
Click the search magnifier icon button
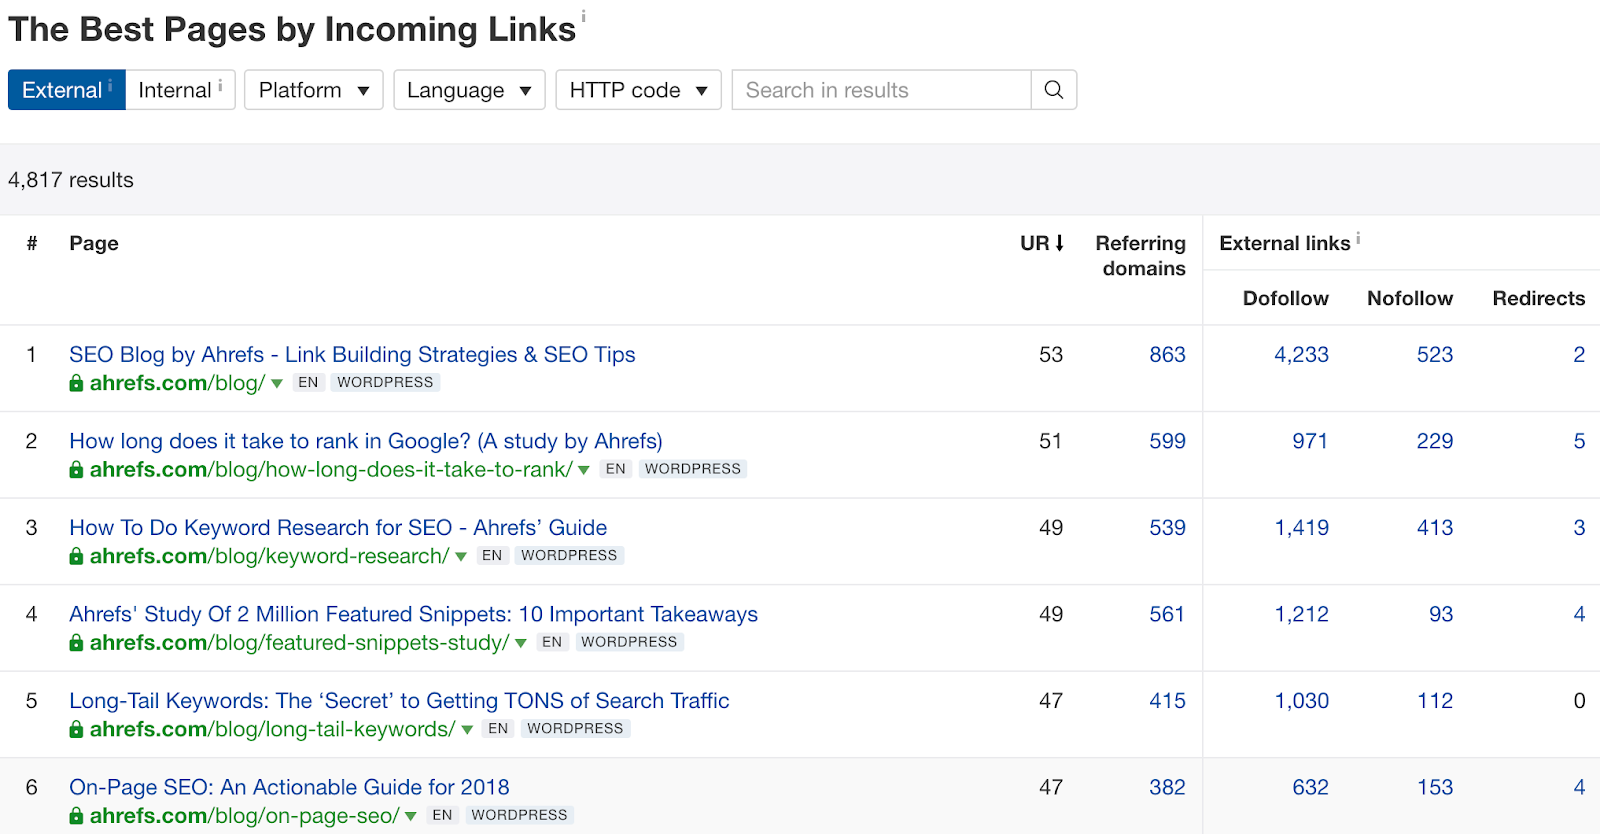point(1053,90)
